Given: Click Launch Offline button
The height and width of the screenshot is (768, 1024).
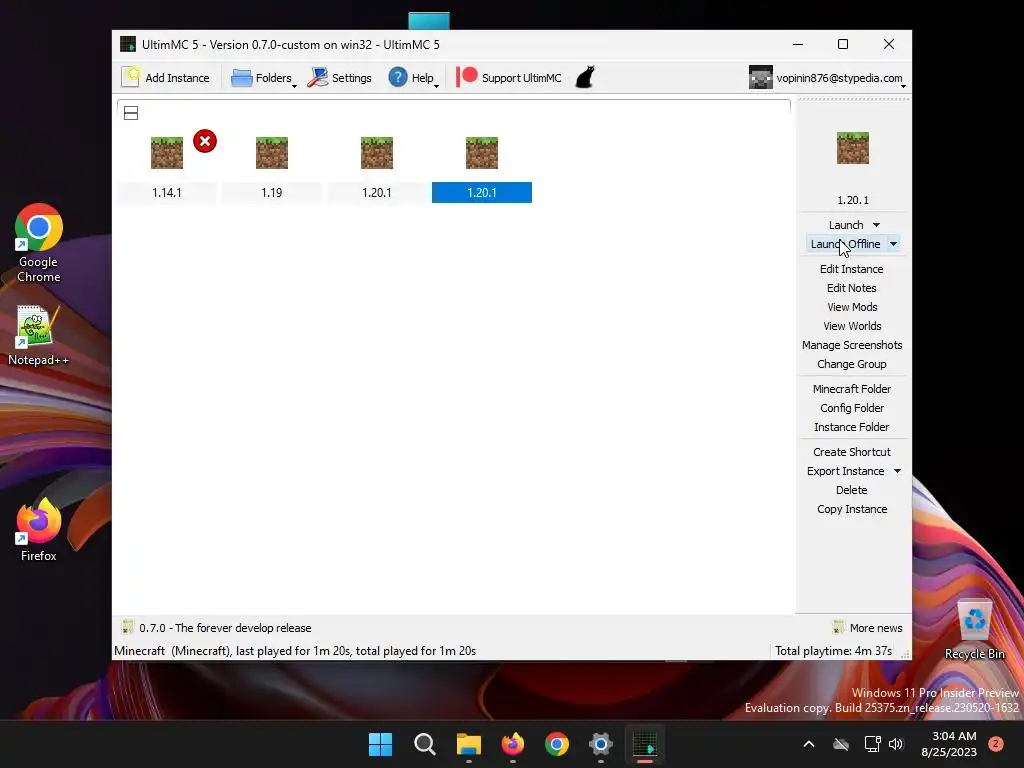Looking at the screenshot, I should tap(845, 244).
